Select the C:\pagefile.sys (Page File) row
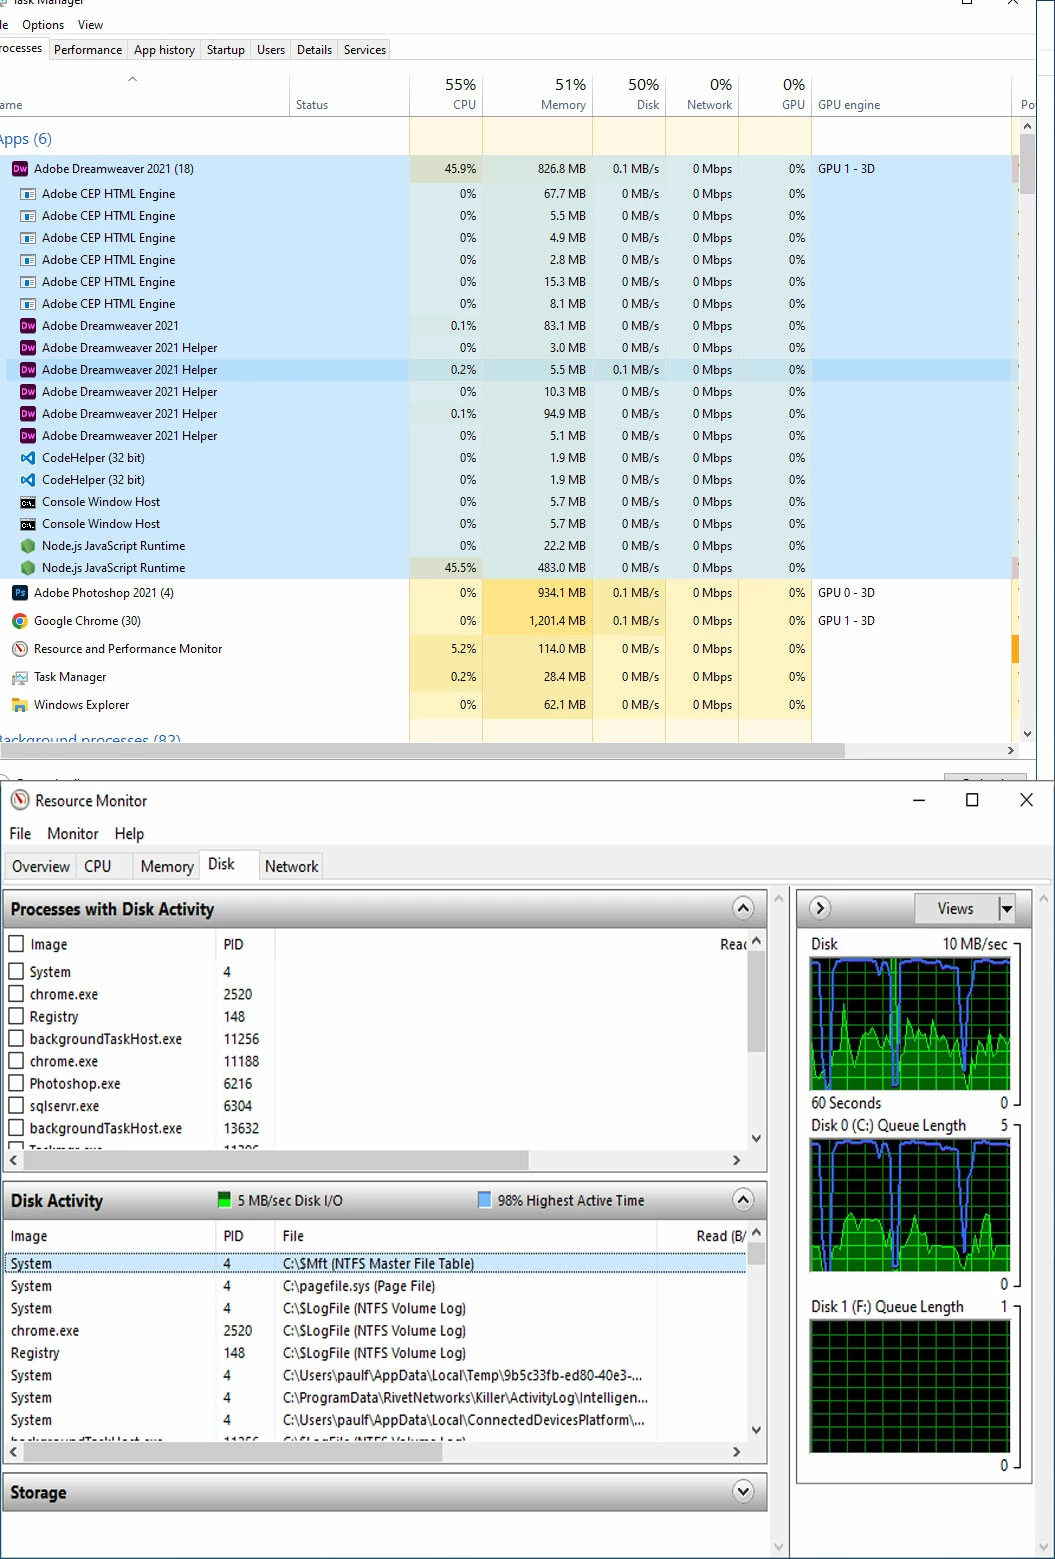Viewport: 1055px width, 1559px height. point(375,1286)
